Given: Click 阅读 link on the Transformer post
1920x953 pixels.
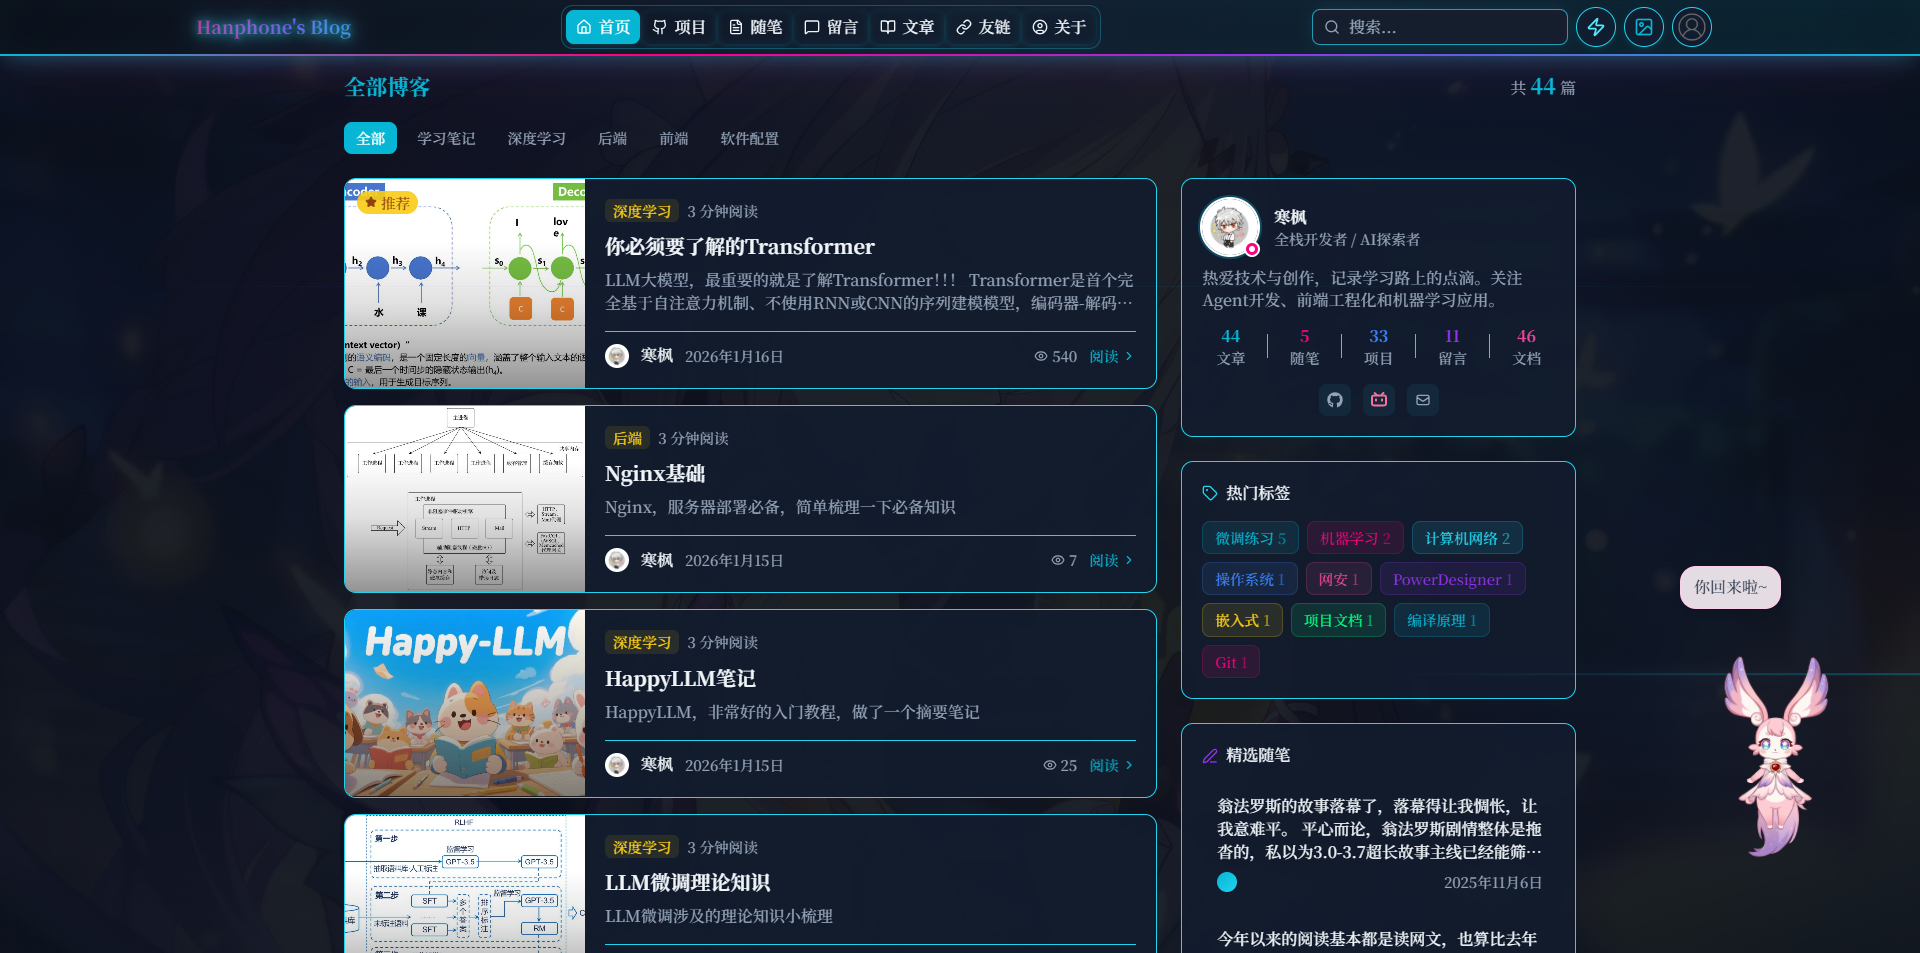Looking at the screenshot, I should point(1111,356).
